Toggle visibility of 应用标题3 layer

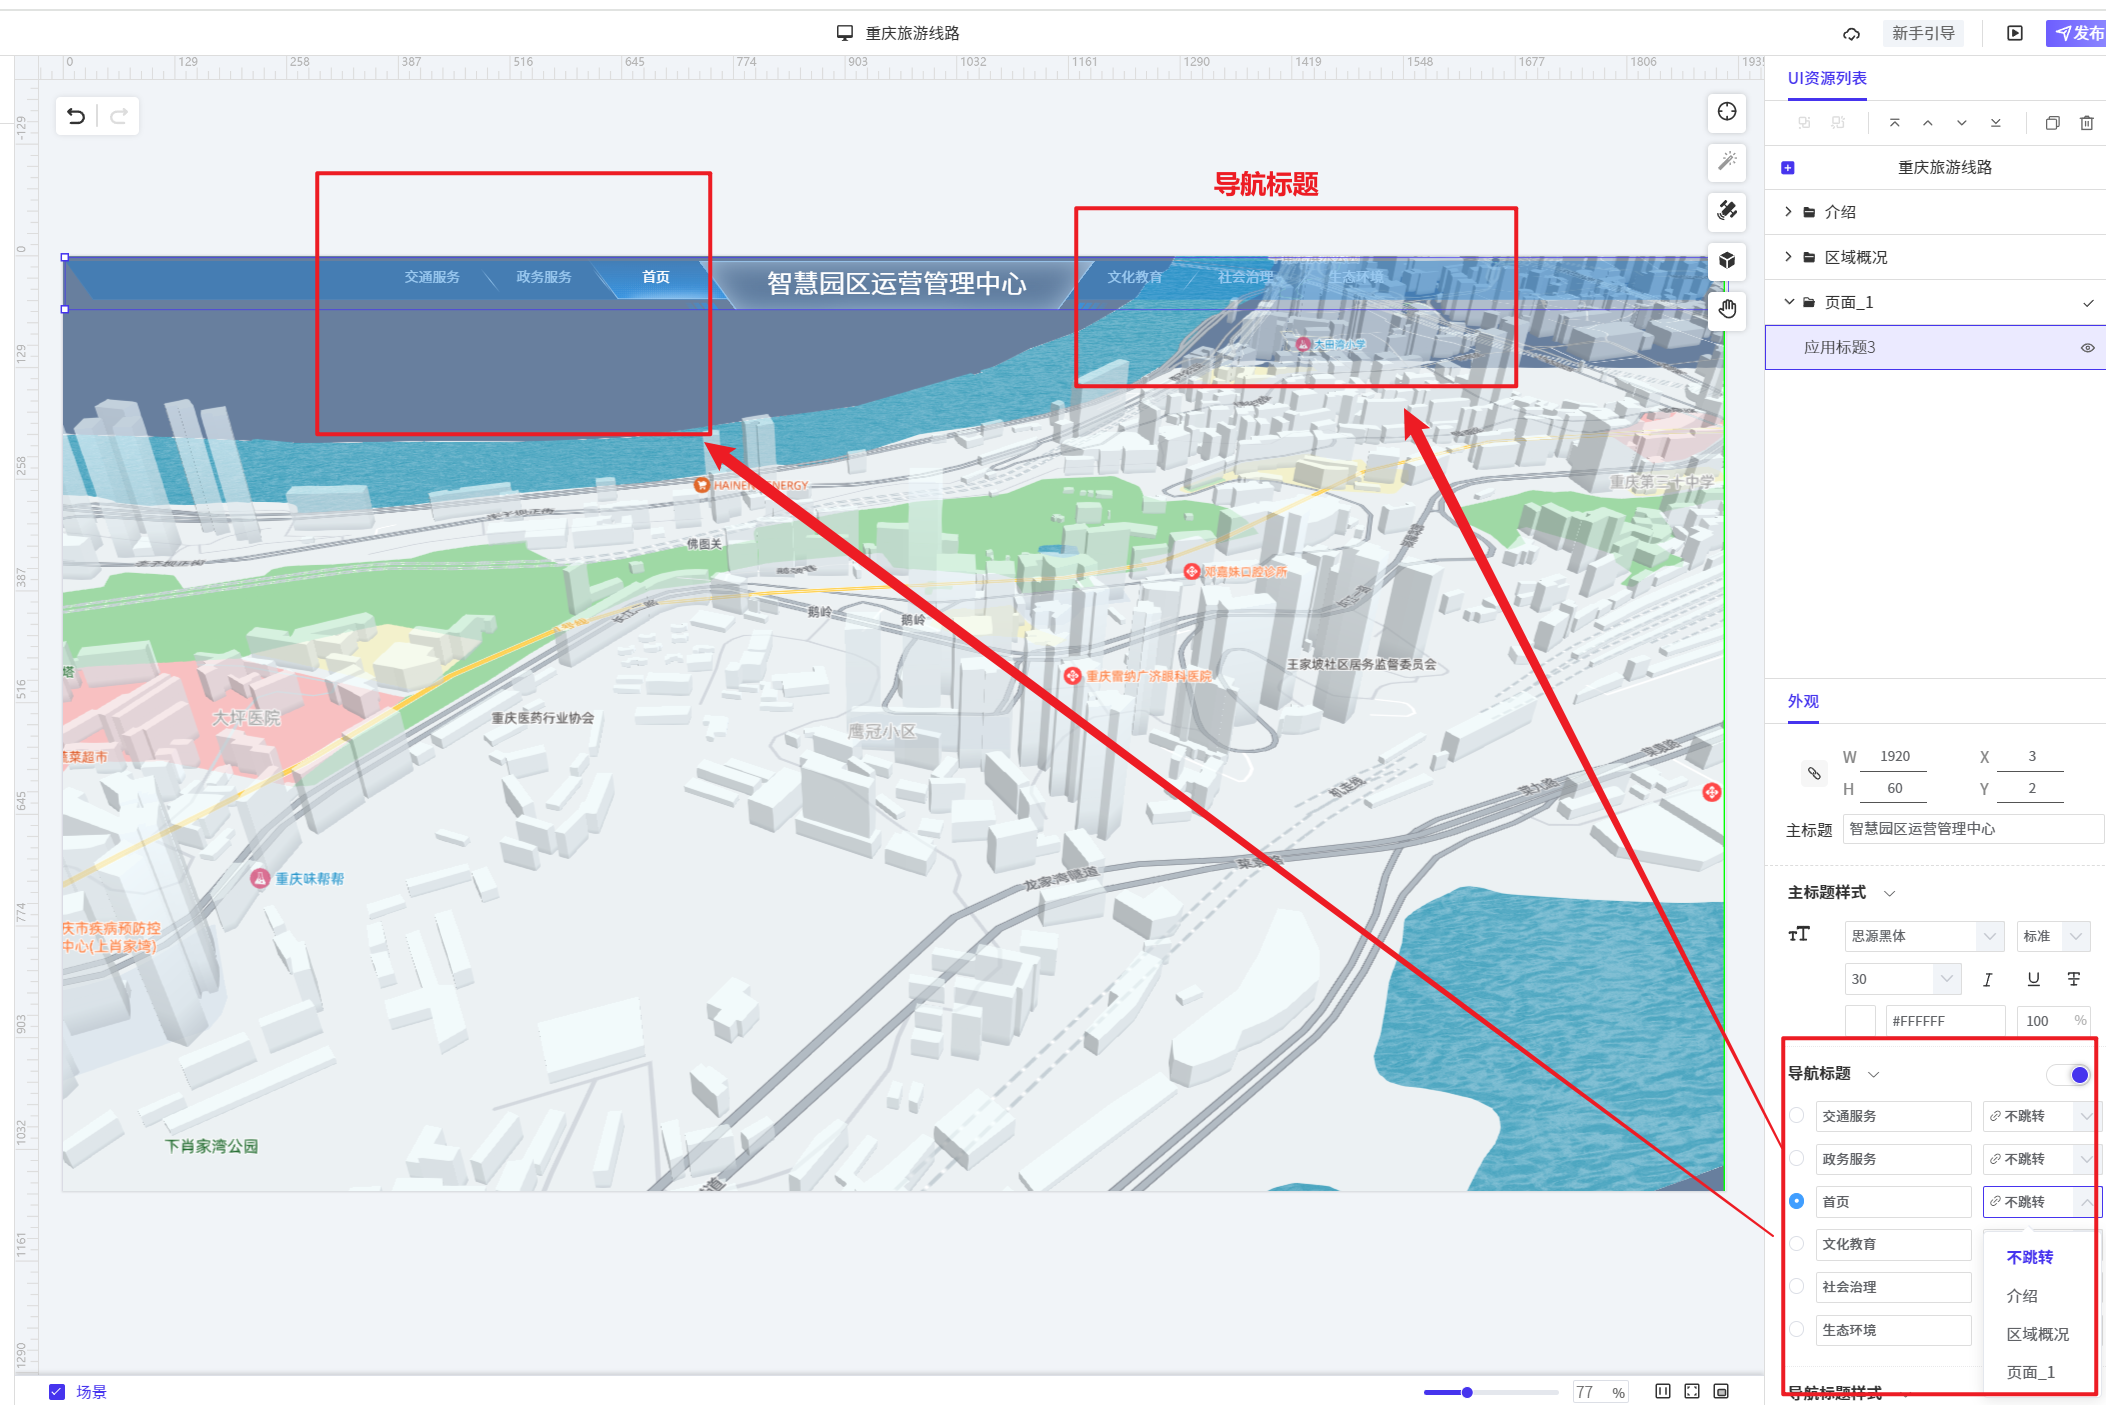(2087, 348)
